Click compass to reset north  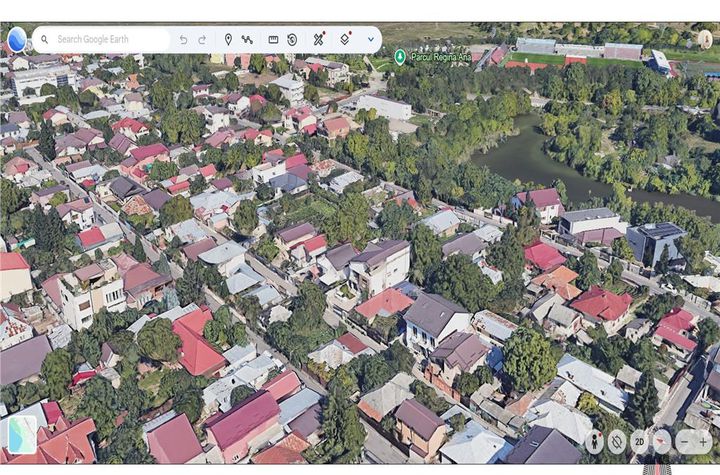pyautogui.click(x=662, y=441)
